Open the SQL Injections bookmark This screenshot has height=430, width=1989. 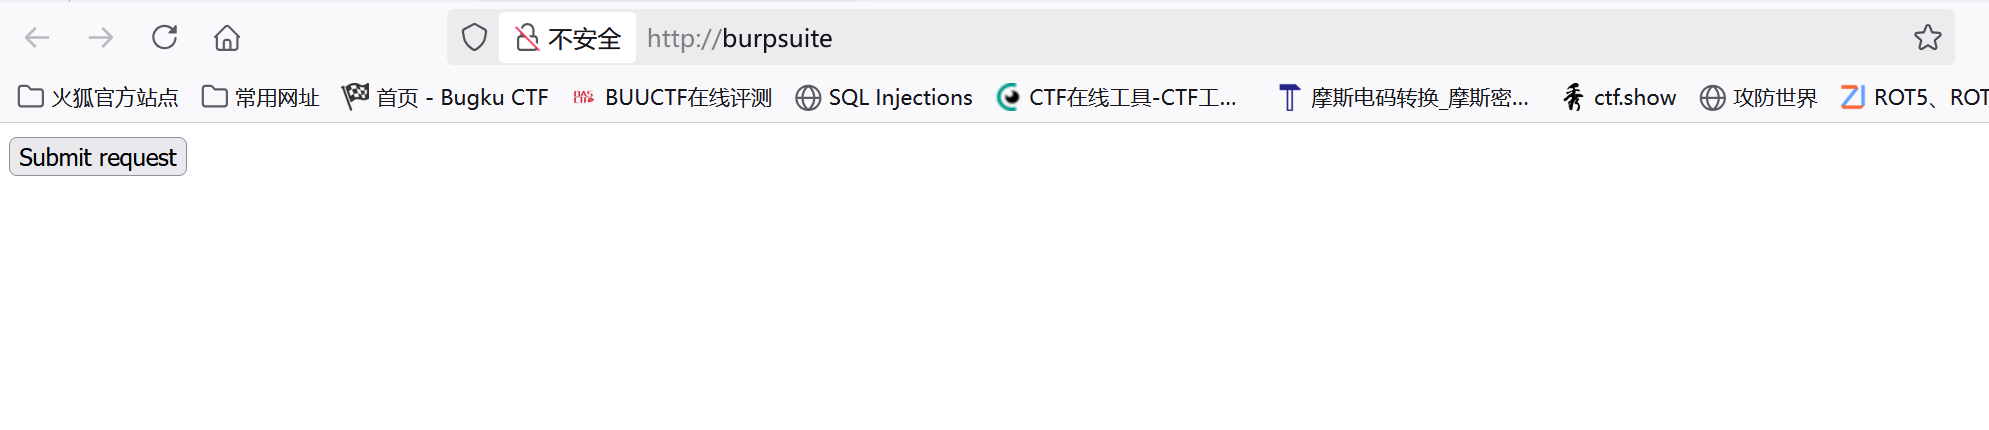(x=884, y=97)
